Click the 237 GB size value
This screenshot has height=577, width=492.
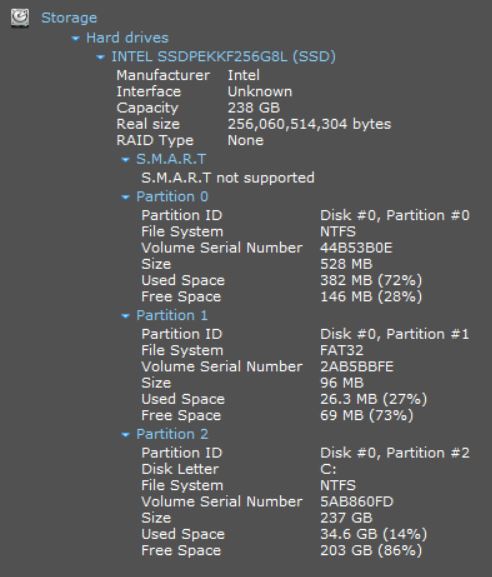click(346, 518)
